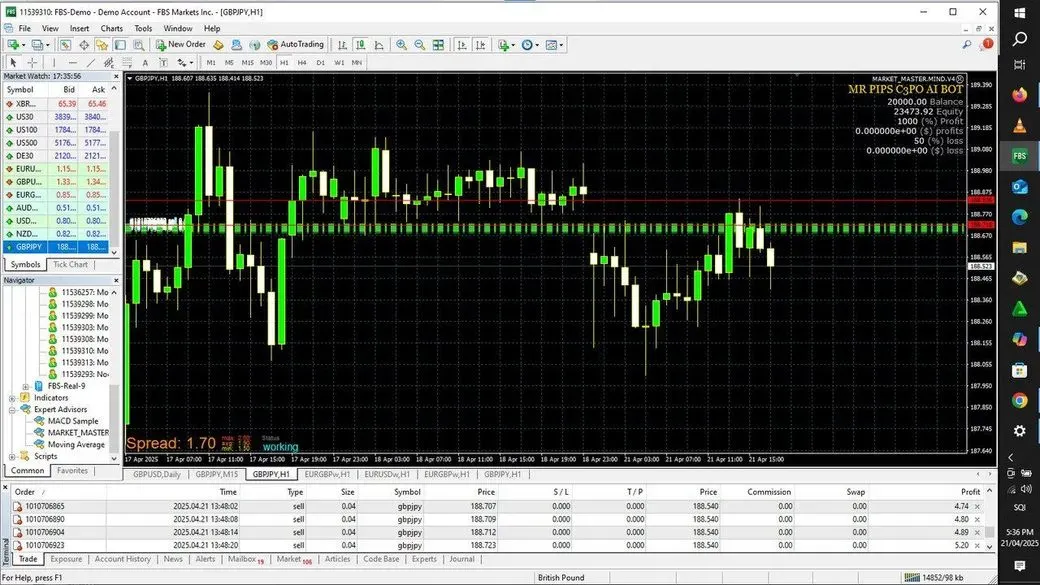
Task: Toggle the Market Watch window icon
Action: pyautogui.click(x=65, y=44)
